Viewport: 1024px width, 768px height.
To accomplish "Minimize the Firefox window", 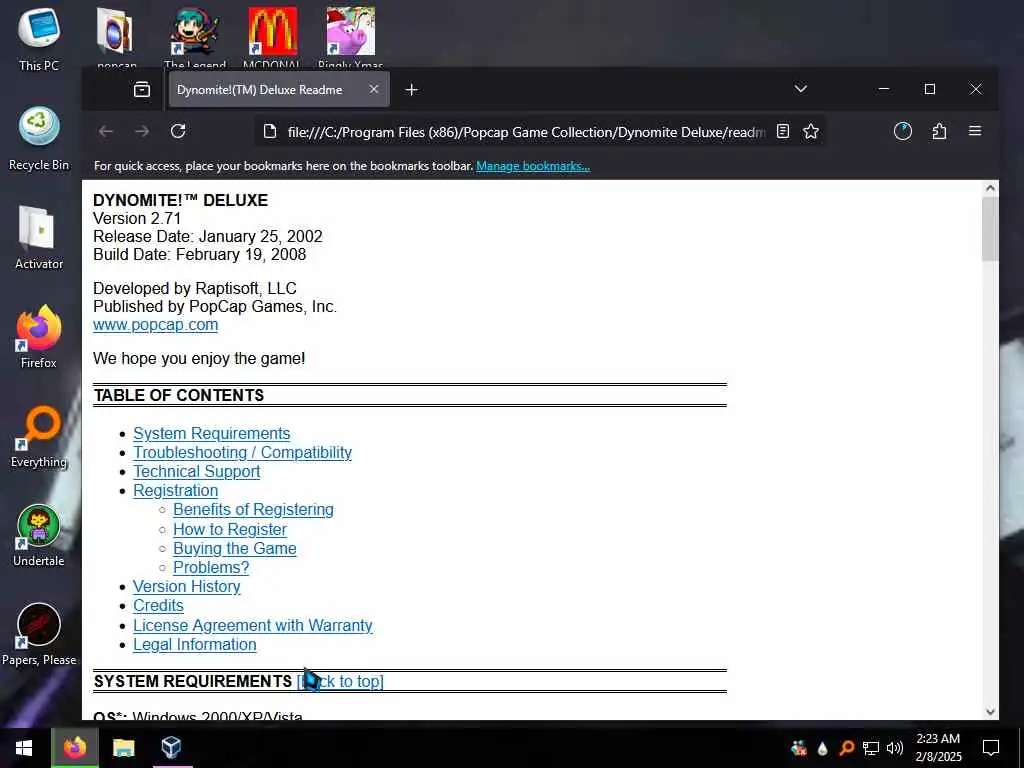I will tap(884, 89).
